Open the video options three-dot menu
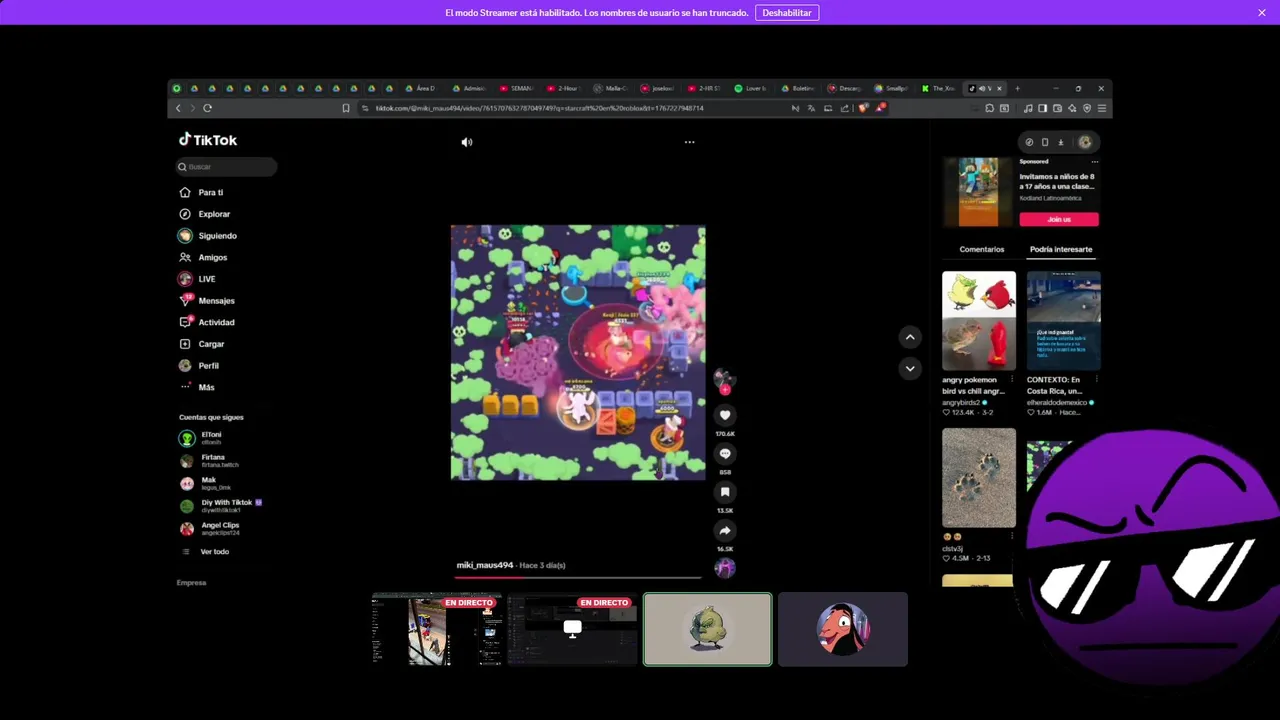 [x=689, y=142]
